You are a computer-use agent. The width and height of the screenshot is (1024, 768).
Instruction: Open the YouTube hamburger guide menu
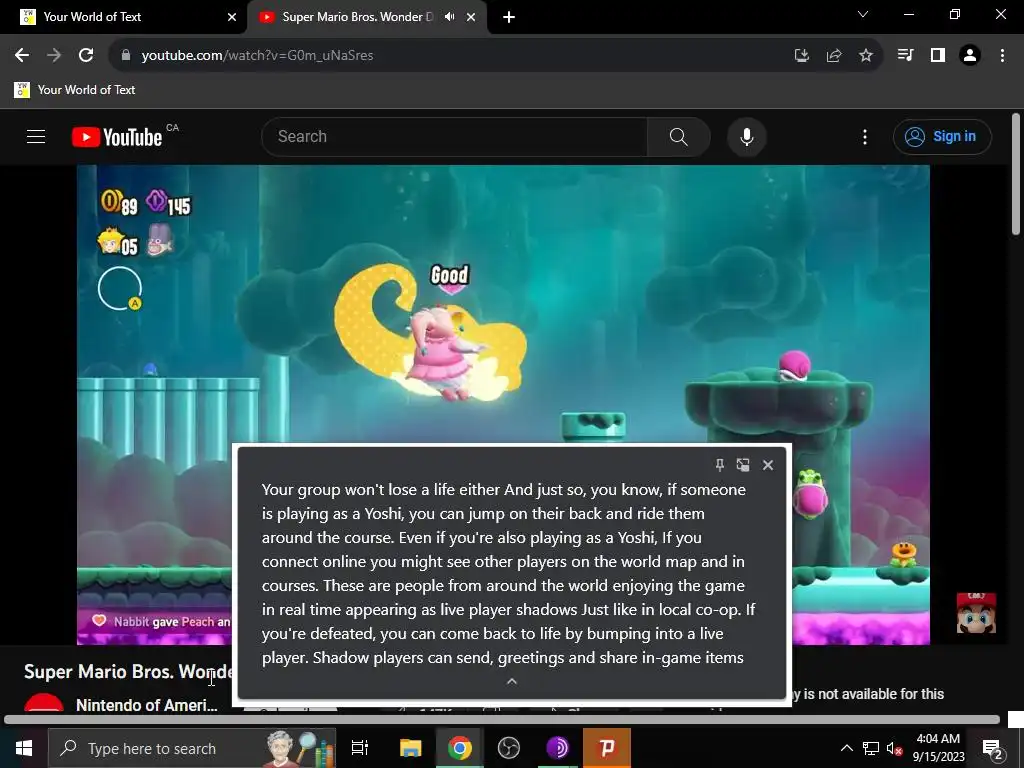[36, 136]
